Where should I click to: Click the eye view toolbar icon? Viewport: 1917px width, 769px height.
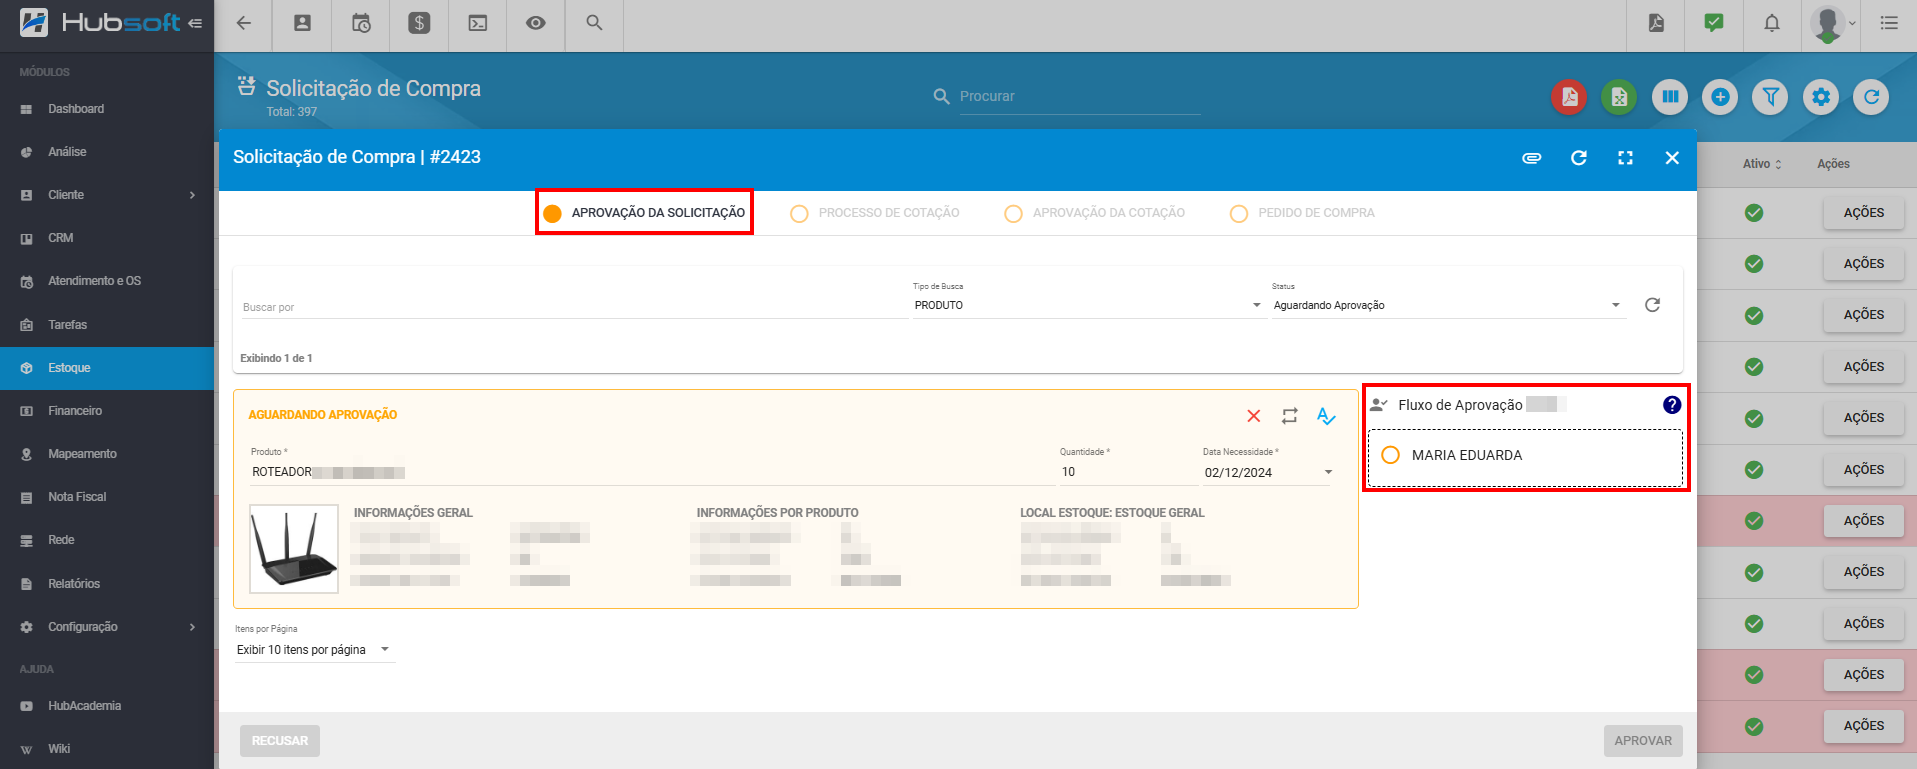tap(536, 23)
